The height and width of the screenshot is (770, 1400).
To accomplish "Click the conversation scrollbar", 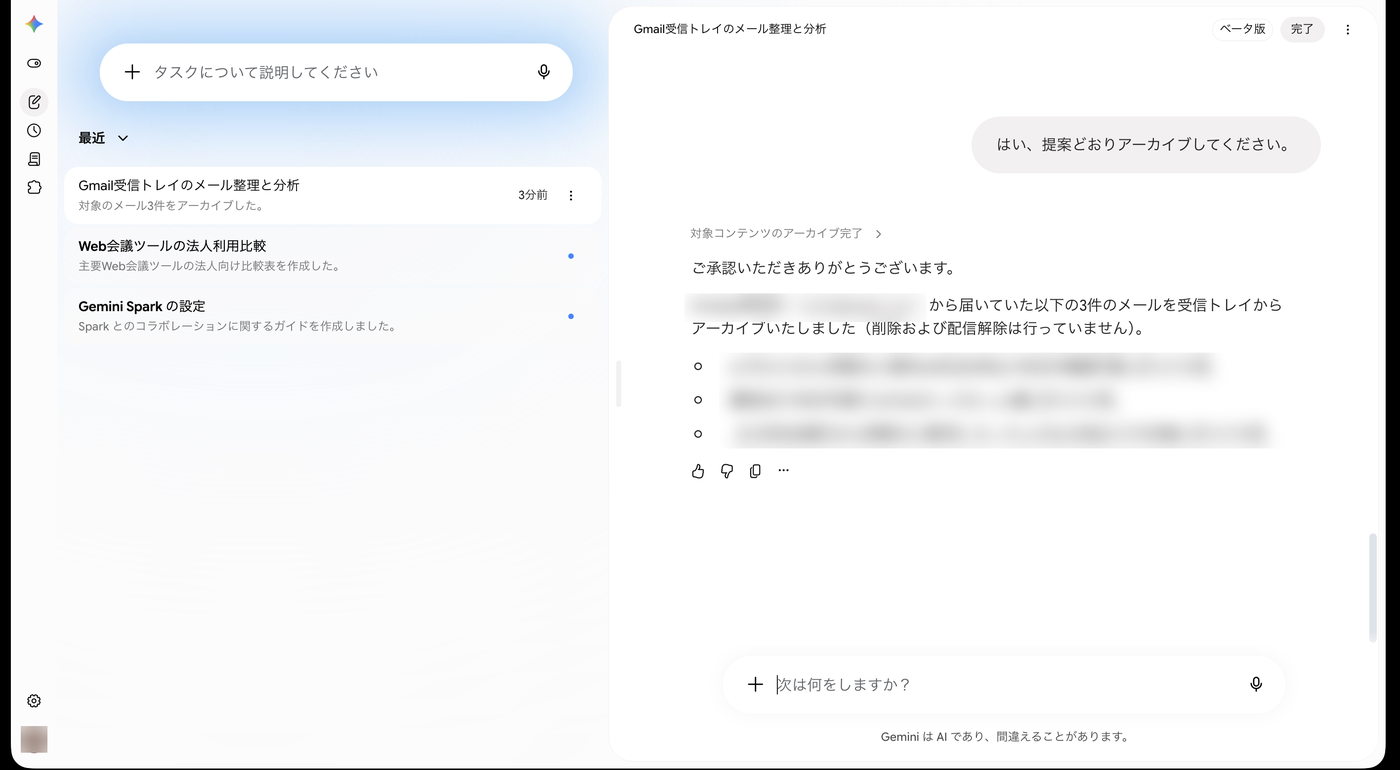I will tap(1373, 588).
